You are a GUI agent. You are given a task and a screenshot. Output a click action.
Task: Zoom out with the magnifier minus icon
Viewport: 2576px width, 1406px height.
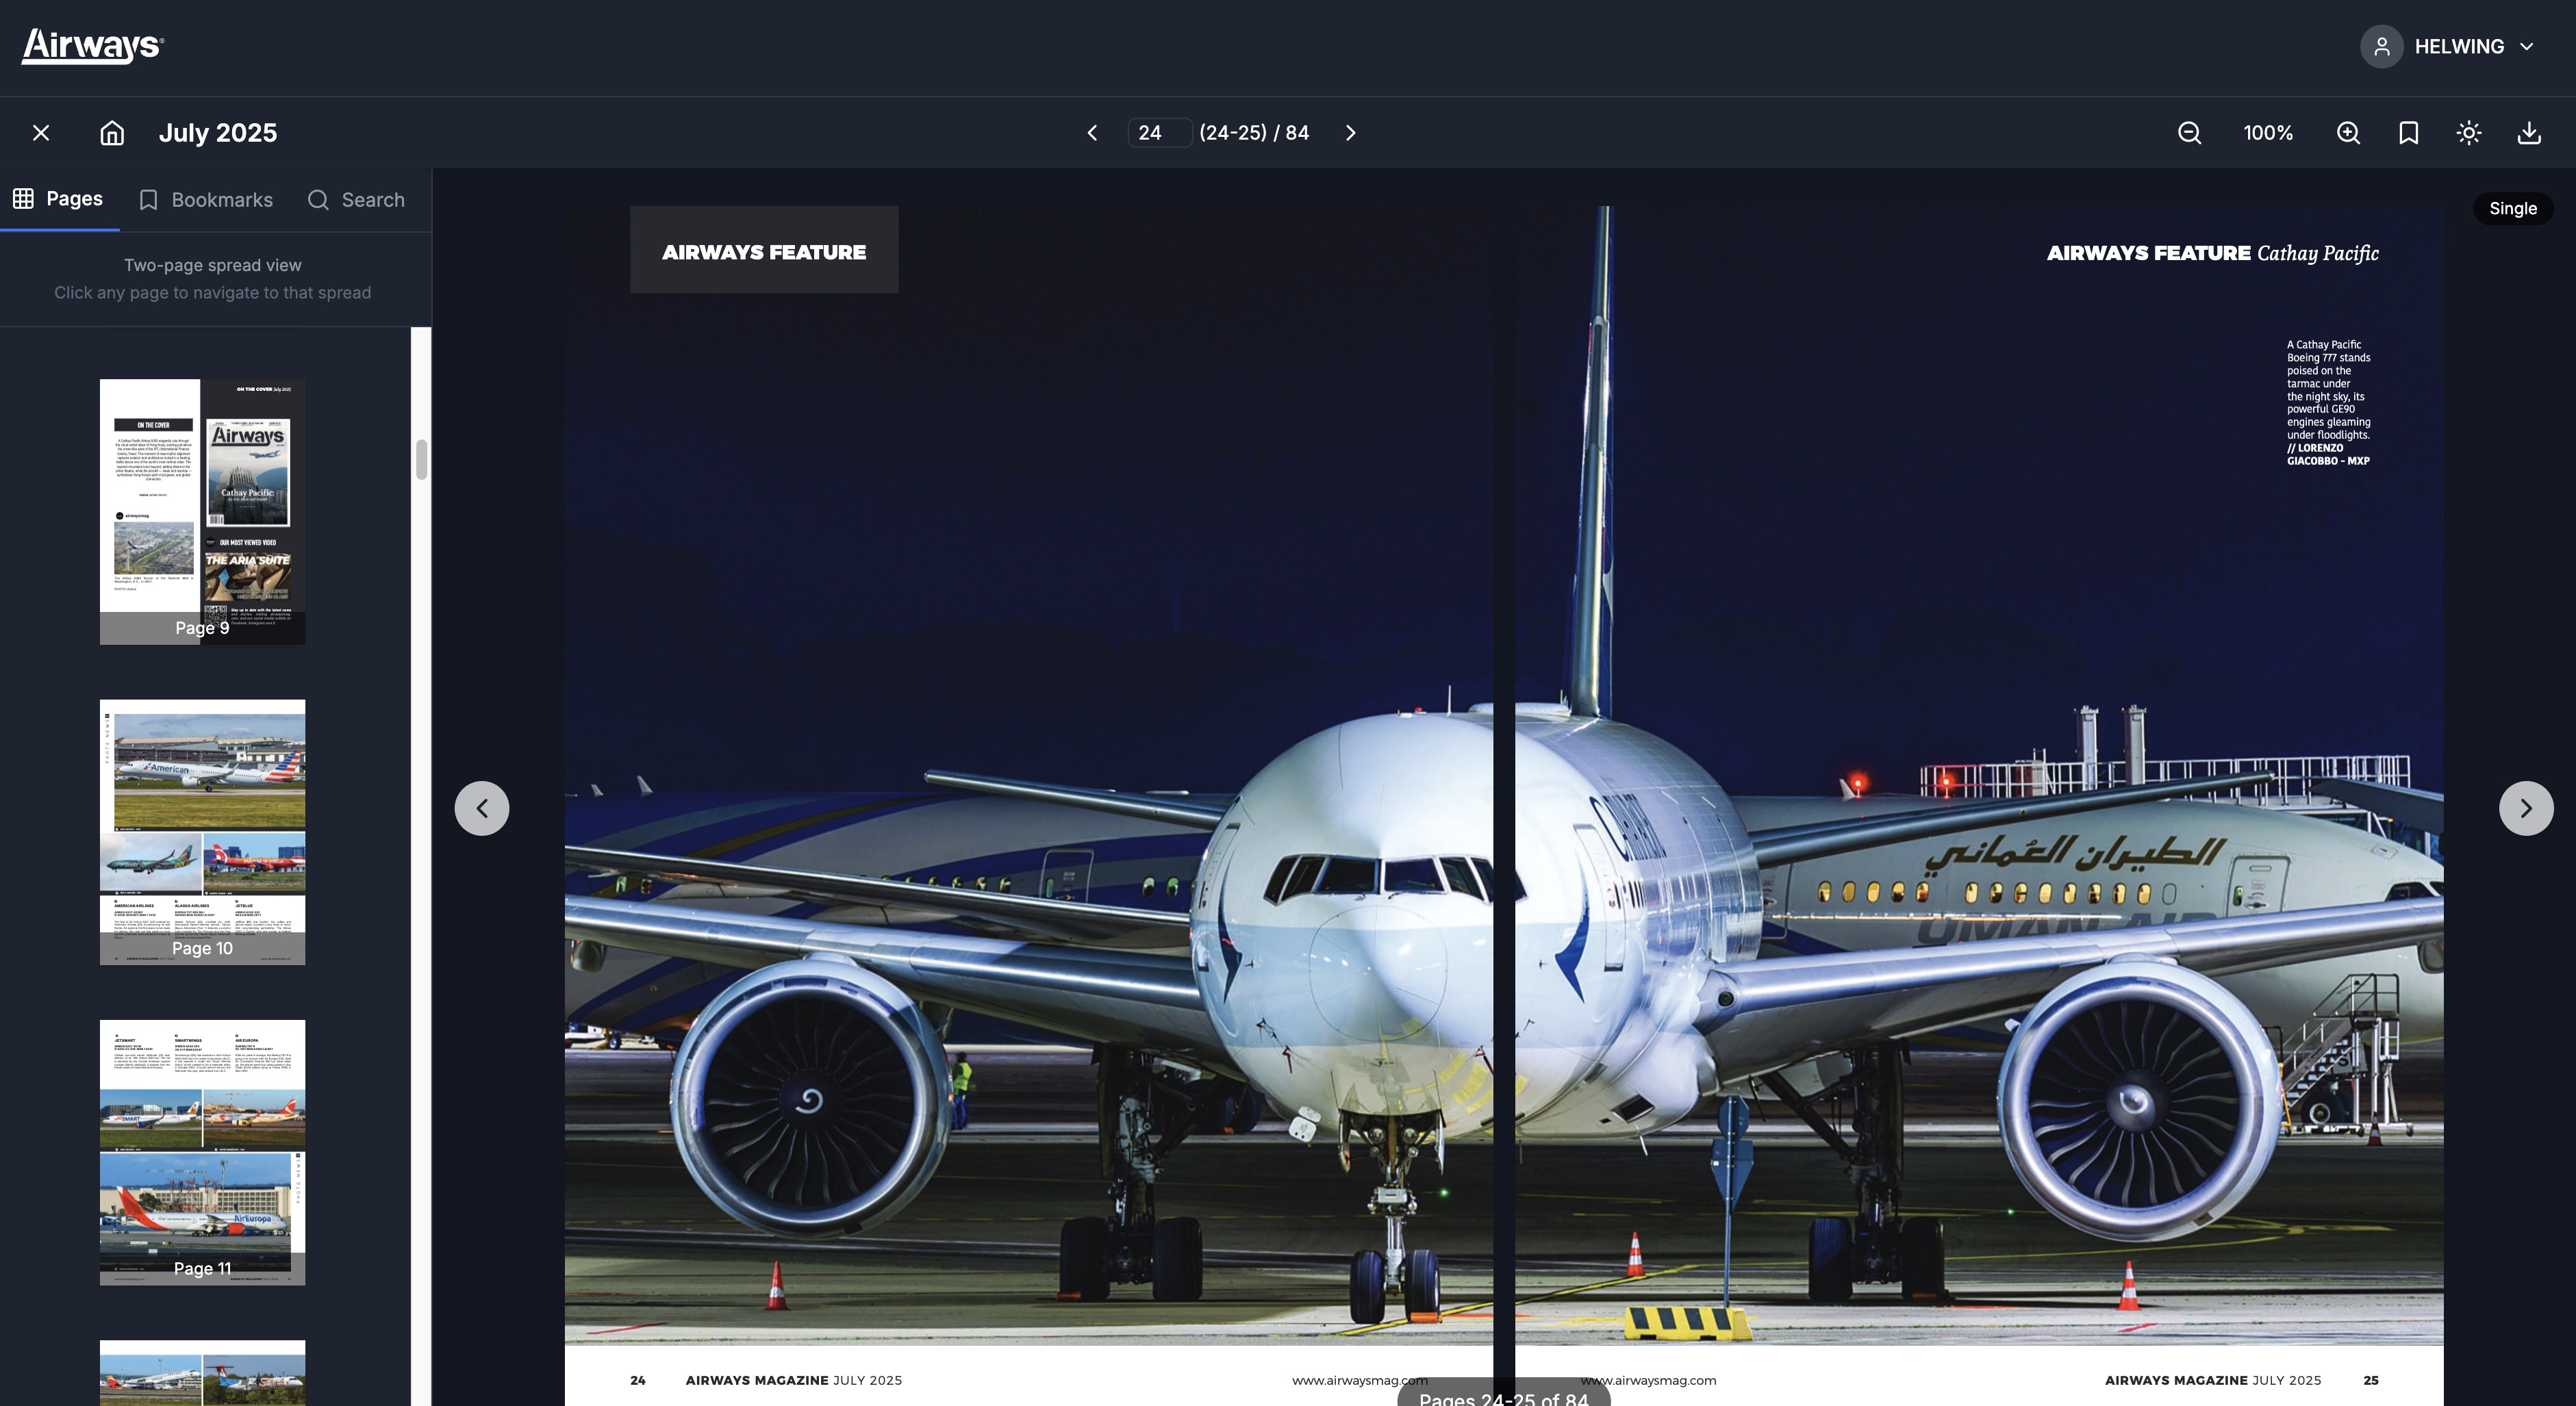pyautogui.click(x=2189, y=133)
